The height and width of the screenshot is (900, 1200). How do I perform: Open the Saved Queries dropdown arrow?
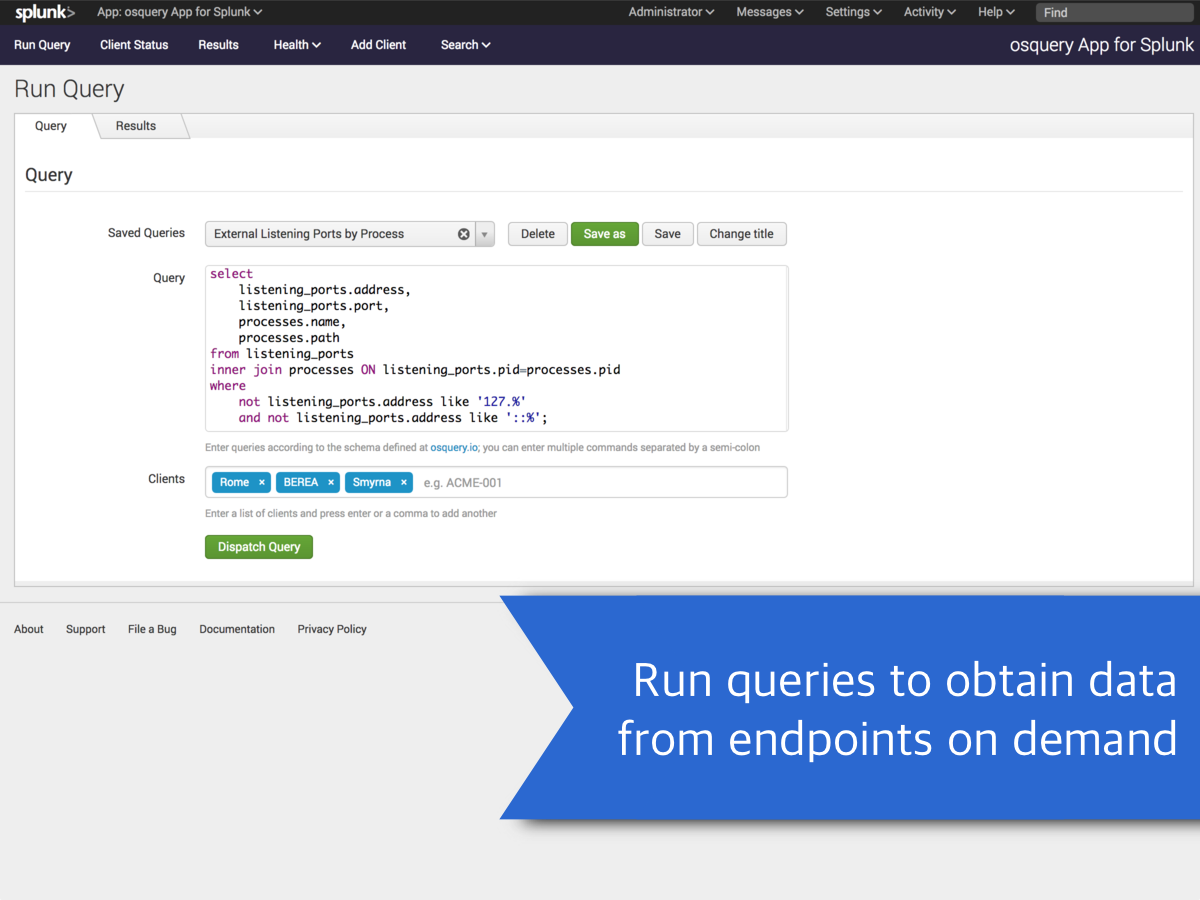coord(485,234)
